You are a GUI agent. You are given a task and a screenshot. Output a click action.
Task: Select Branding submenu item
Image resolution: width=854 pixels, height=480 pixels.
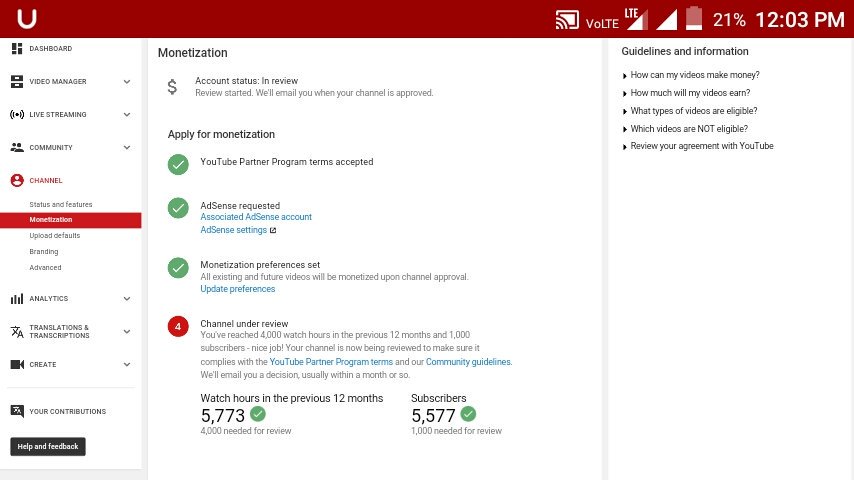pyautogui.click(x=44, y=251)
